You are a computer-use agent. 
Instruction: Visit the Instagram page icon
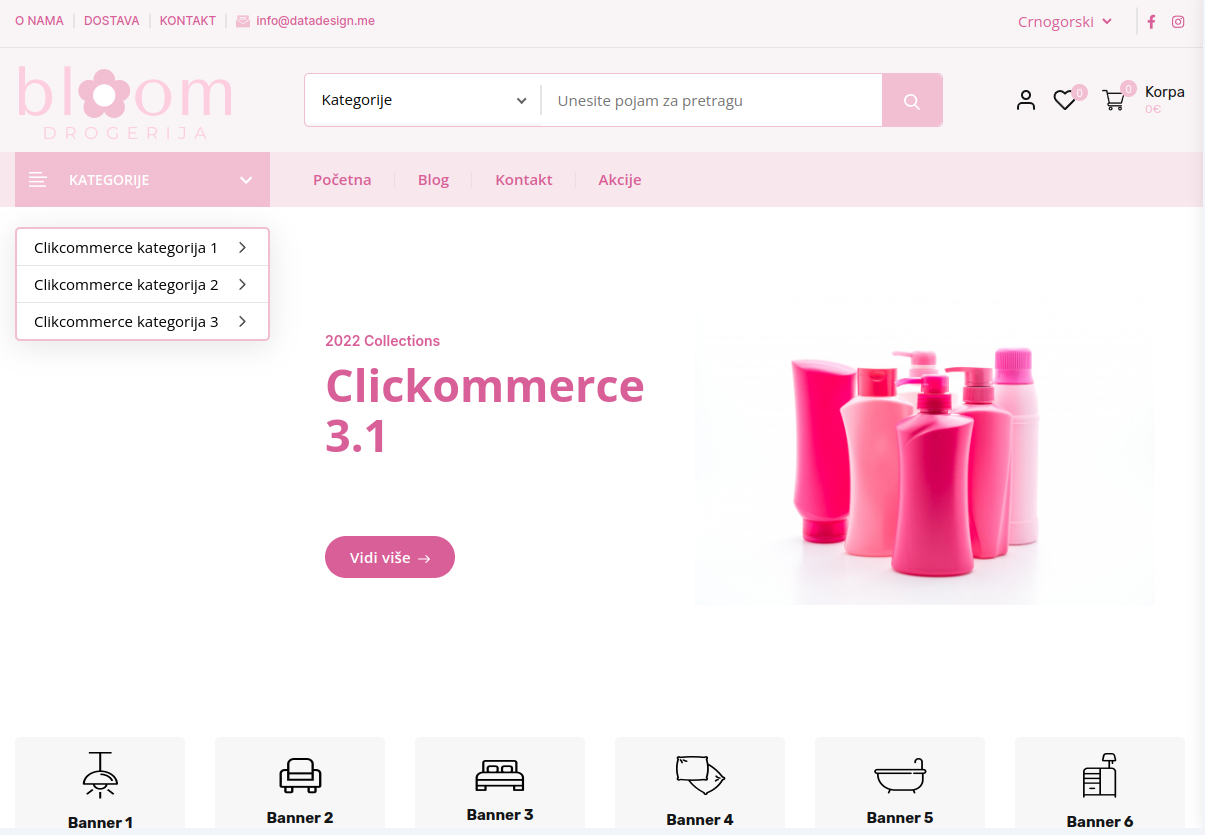click(x=1178, y=22)
